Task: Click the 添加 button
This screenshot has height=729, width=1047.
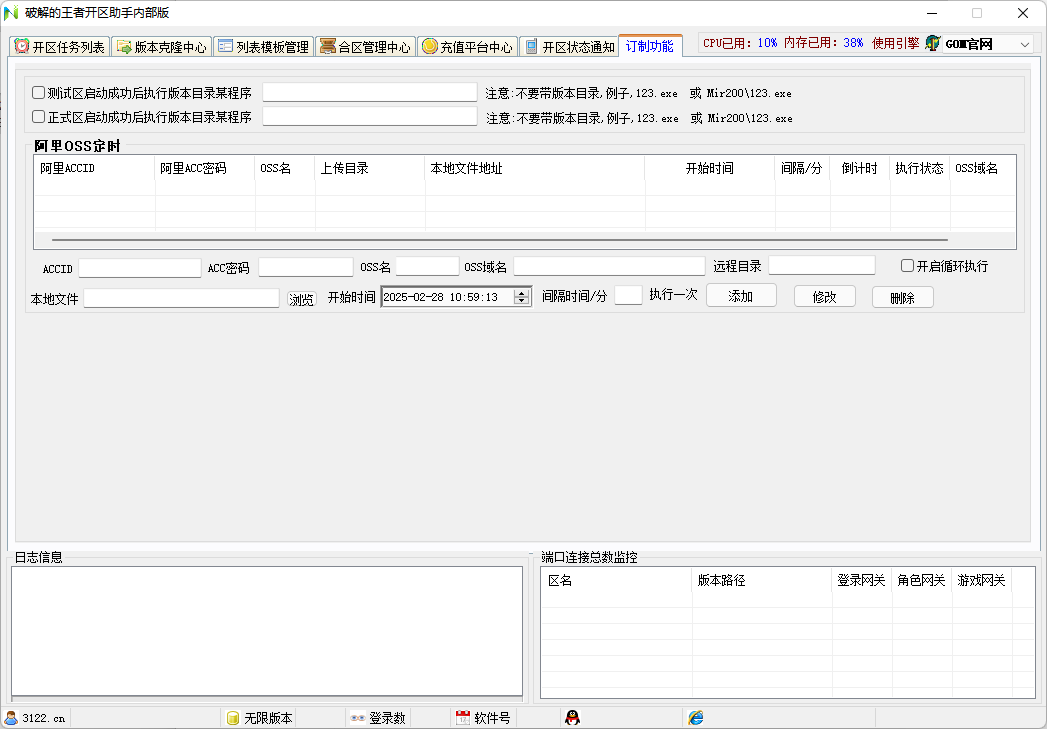Action: 741,296
